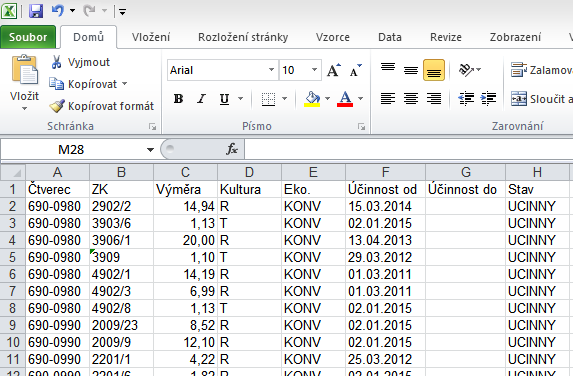Expand the Kopírovat dropdown arrow

point(125,84)
